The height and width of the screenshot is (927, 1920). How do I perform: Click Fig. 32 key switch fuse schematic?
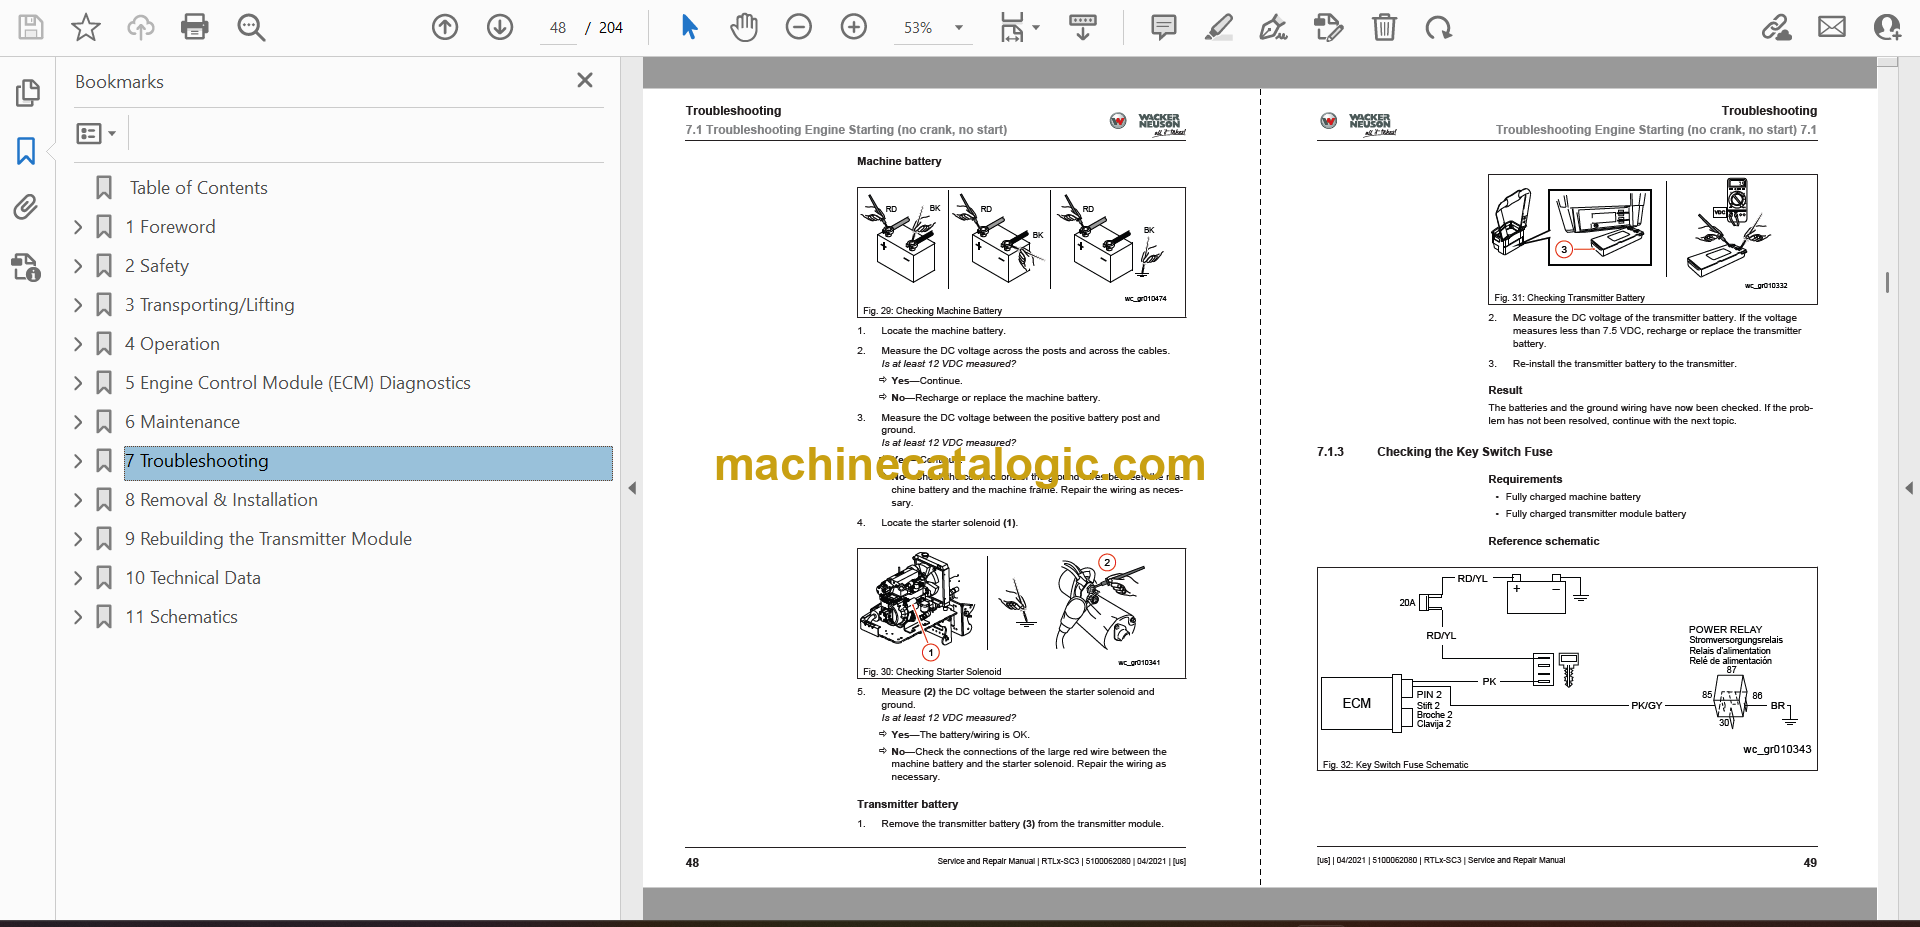tap(1567, 669)
